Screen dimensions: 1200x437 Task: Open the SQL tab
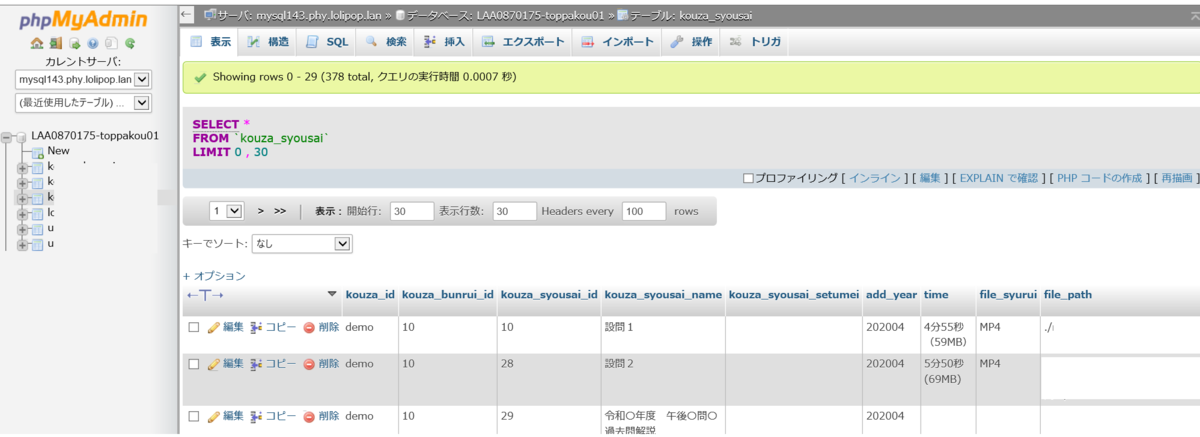pyautogui.click(x=327, y=42)
